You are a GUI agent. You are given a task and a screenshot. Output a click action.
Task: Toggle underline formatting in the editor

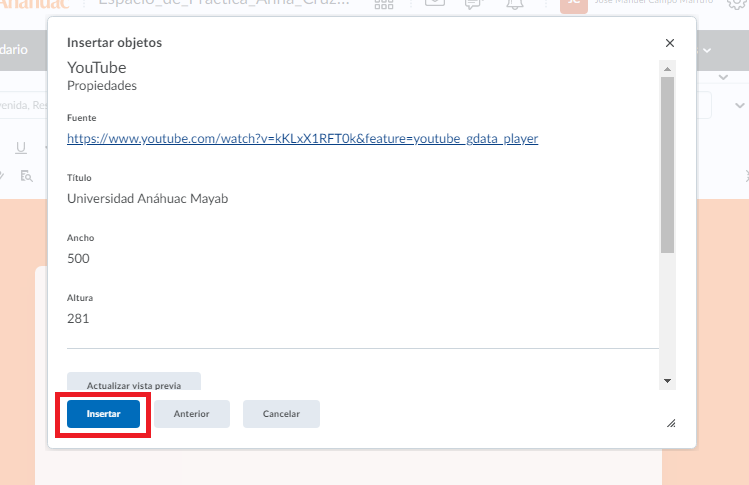pyautogui.click(x=21, y=148)
